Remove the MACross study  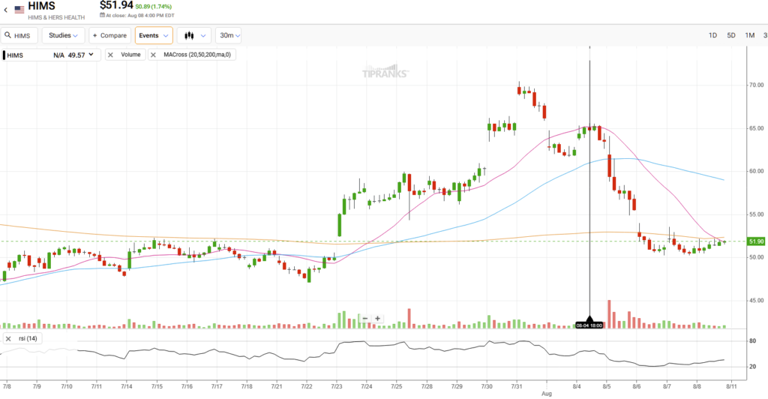[153, 55]
